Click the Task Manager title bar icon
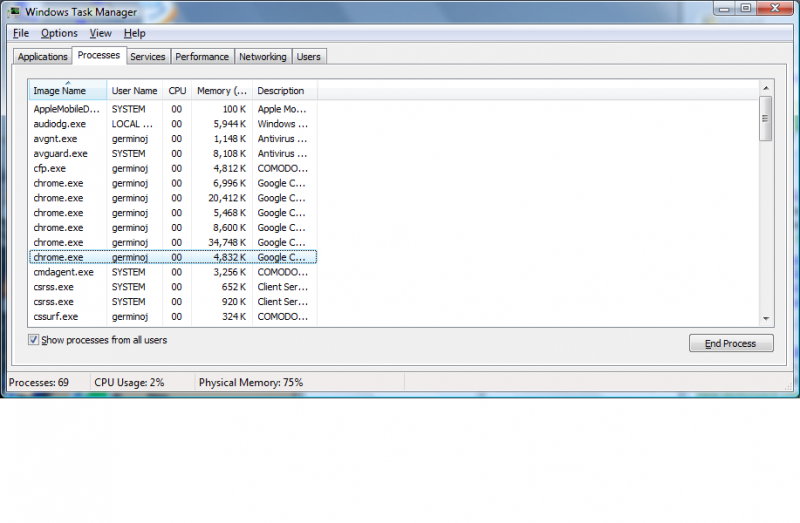 [15, 11]
